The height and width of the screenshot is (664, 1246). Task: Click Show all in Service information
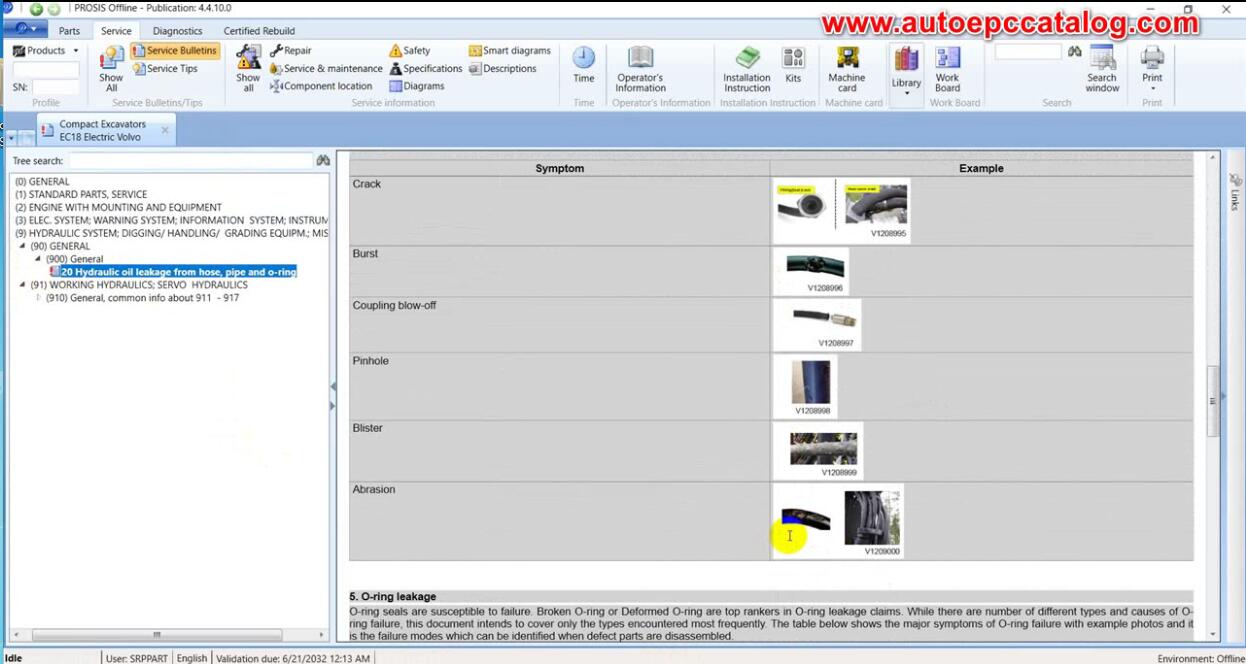pyautogui.click(x=248, y=69)
